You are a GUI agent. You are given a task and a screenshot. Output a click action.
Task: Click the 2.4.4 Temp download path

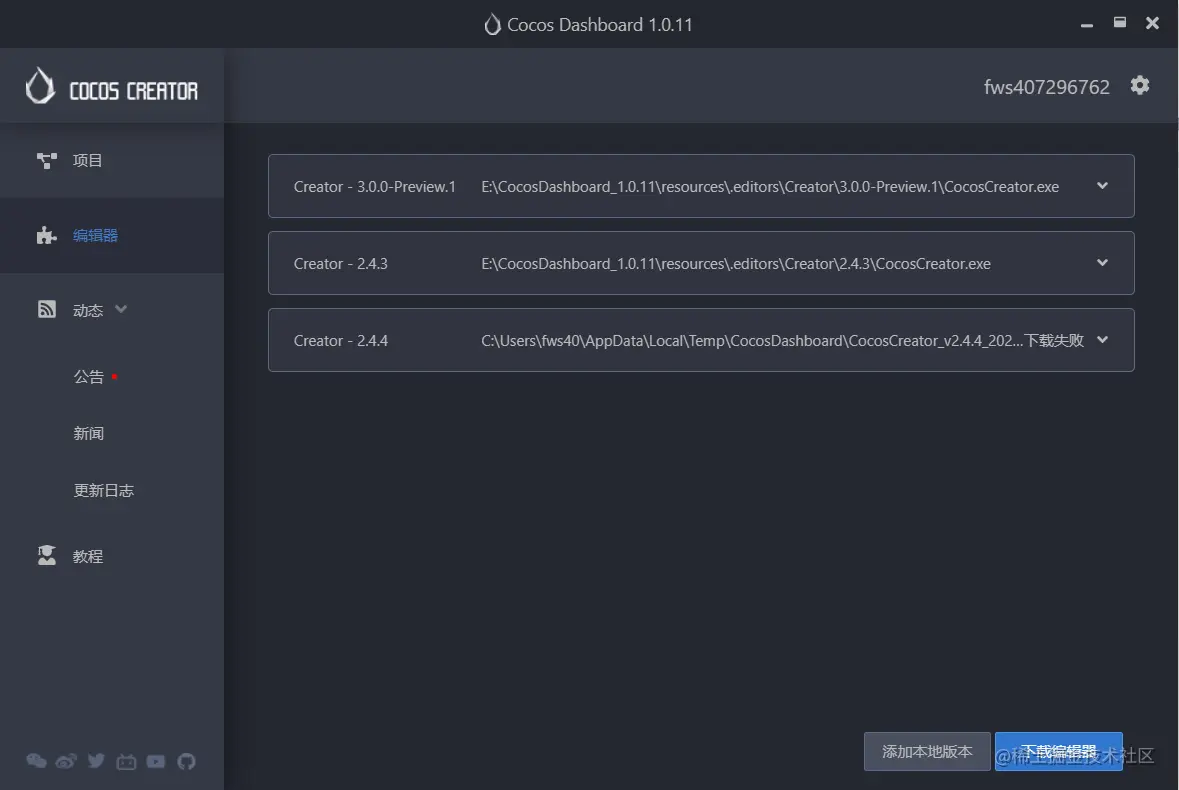(x=752, y=341)
